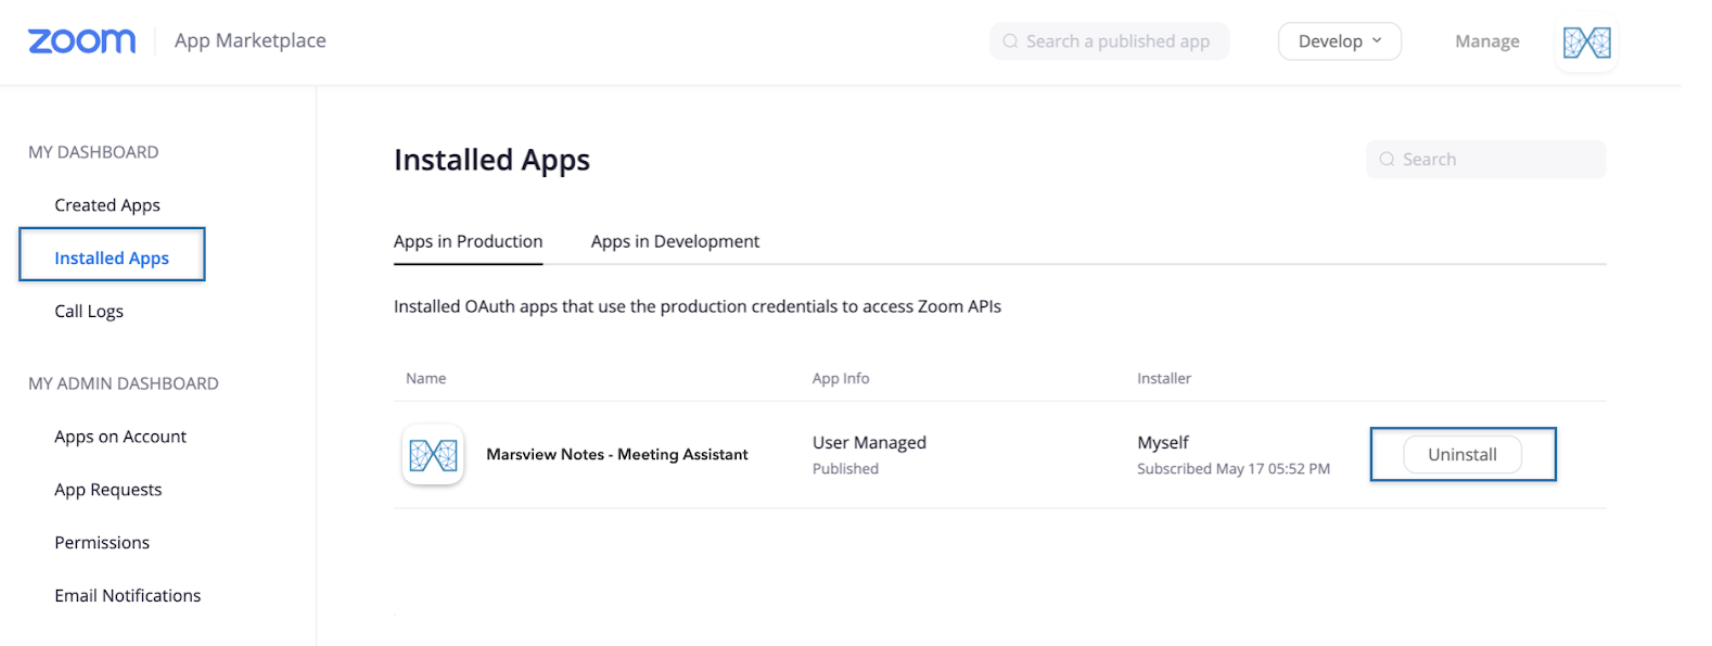Image resolution: width=1712 pixels, height=646 pixels.
Task: Click the MY ADMIN DASHBOARD heading
Action: [123, 384]
